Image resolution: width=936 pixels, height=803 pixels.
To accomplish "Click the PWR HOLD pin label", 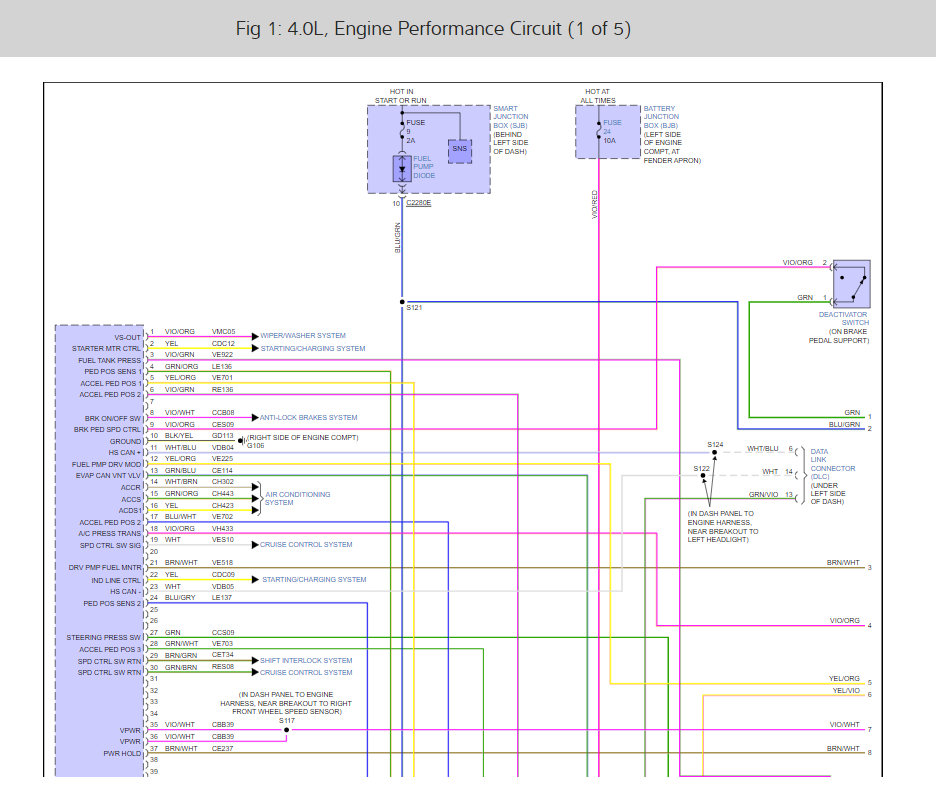I will pyautogui.click(x=122, y=753).
